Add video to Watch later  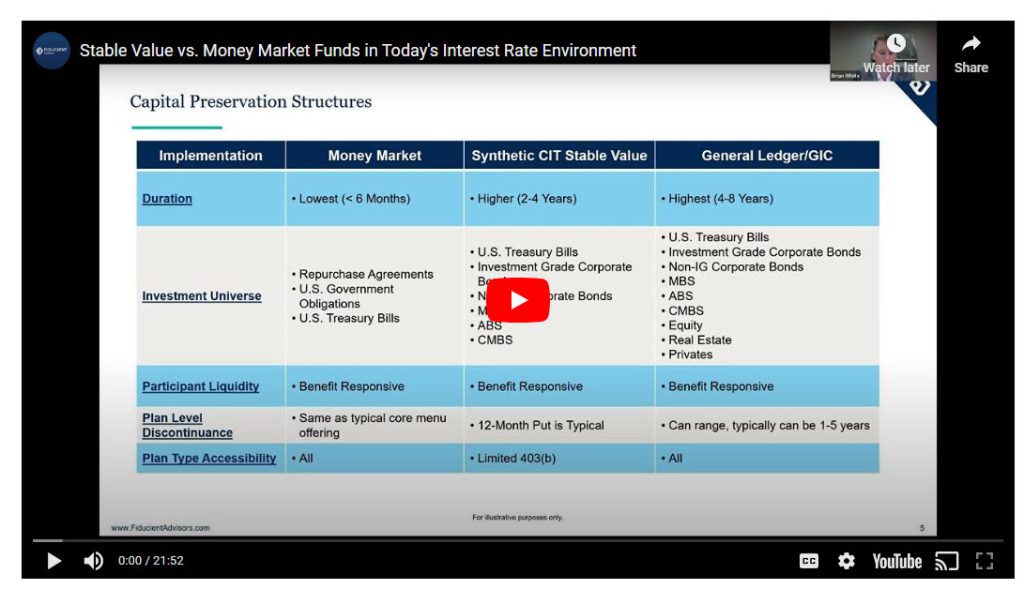click(x=896, y=54)
